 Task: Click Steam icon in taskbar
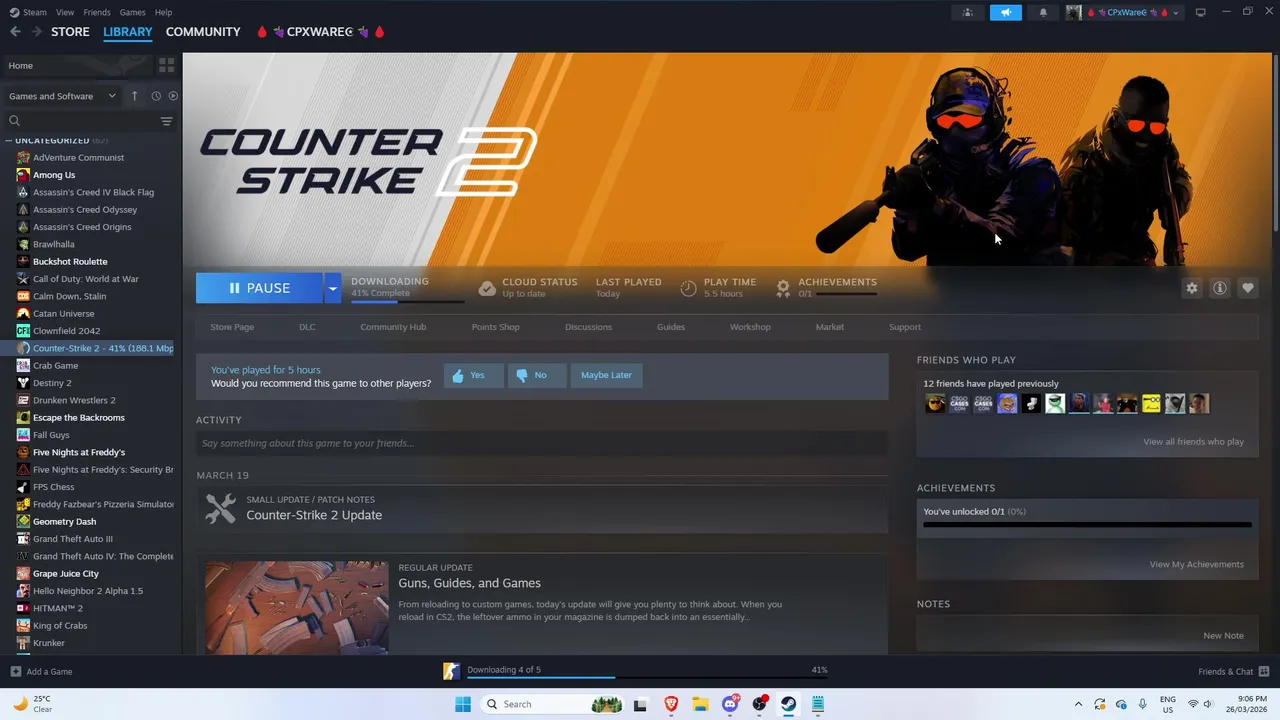pyautogui.click(x=789, y=704)
